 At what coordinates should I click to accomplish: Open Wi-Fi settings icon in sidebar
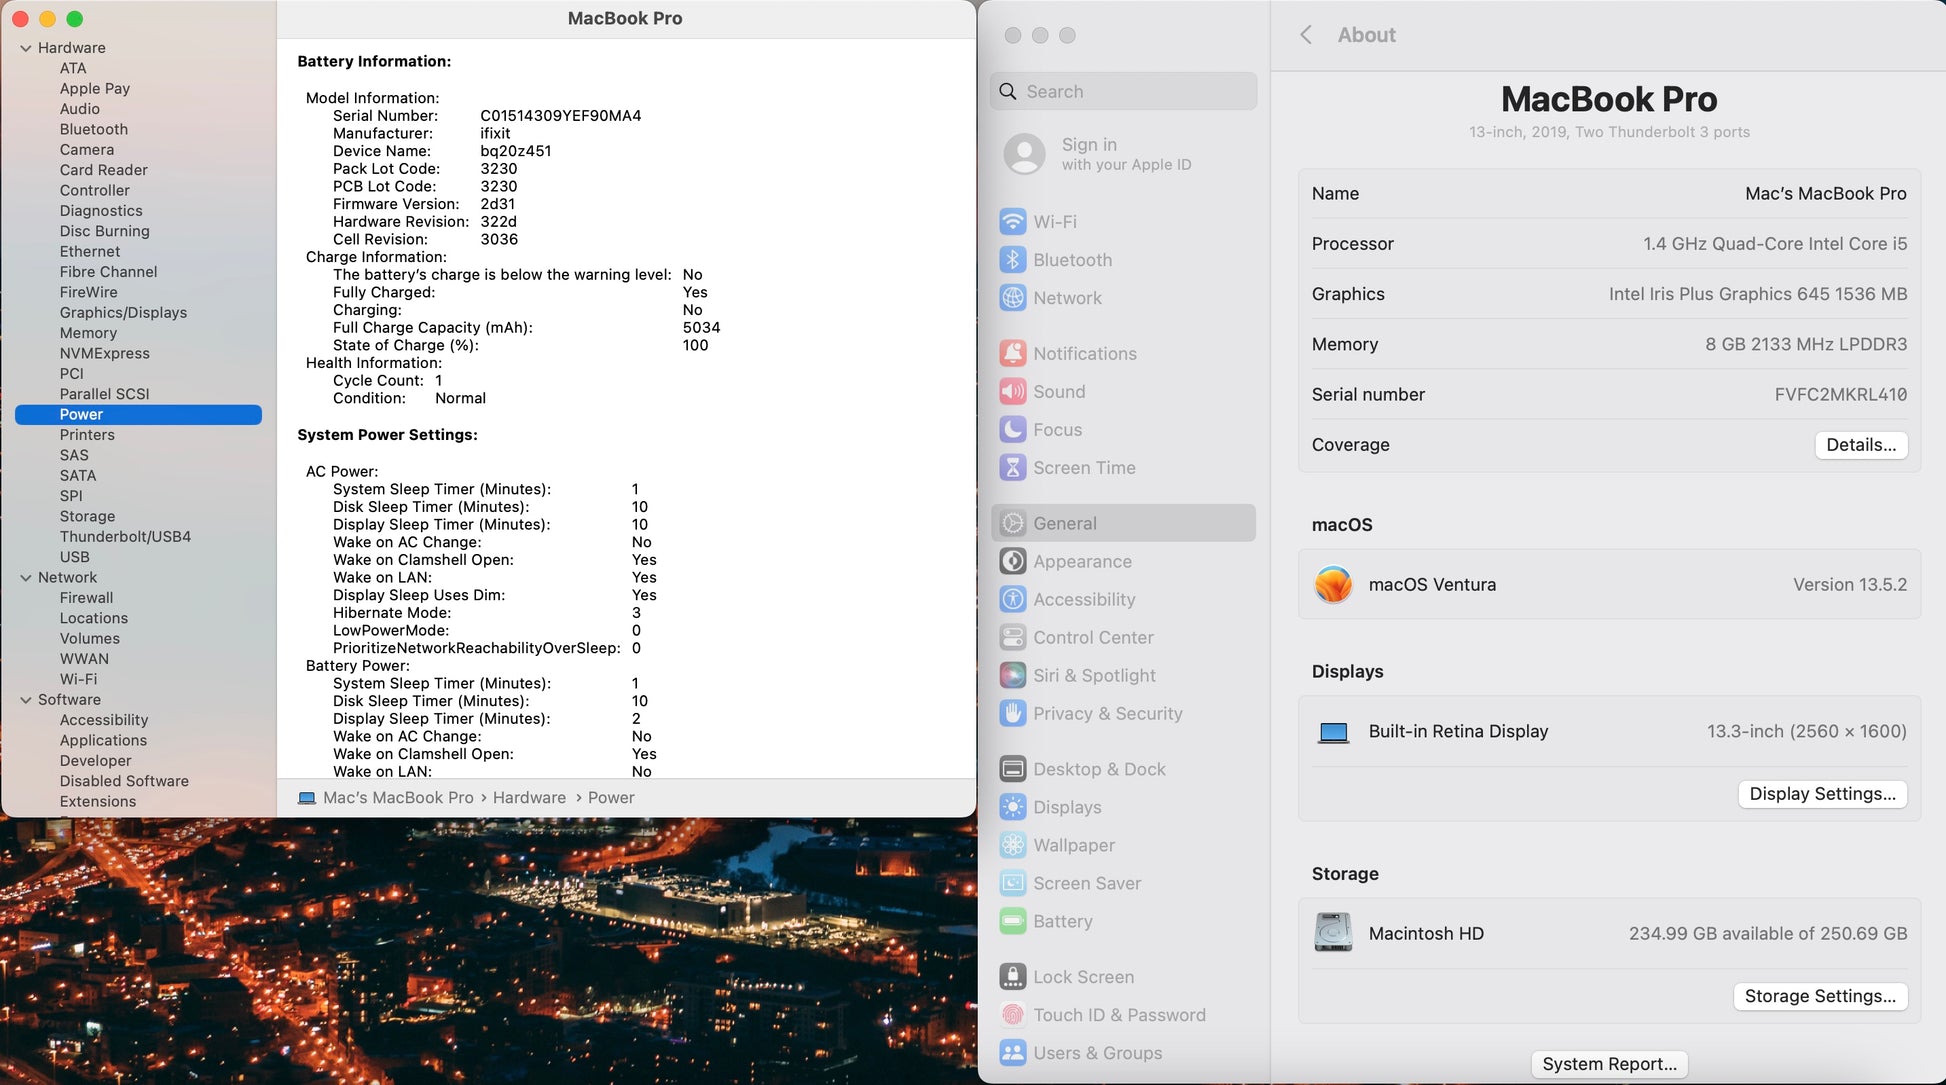[x=1012, y=221]
